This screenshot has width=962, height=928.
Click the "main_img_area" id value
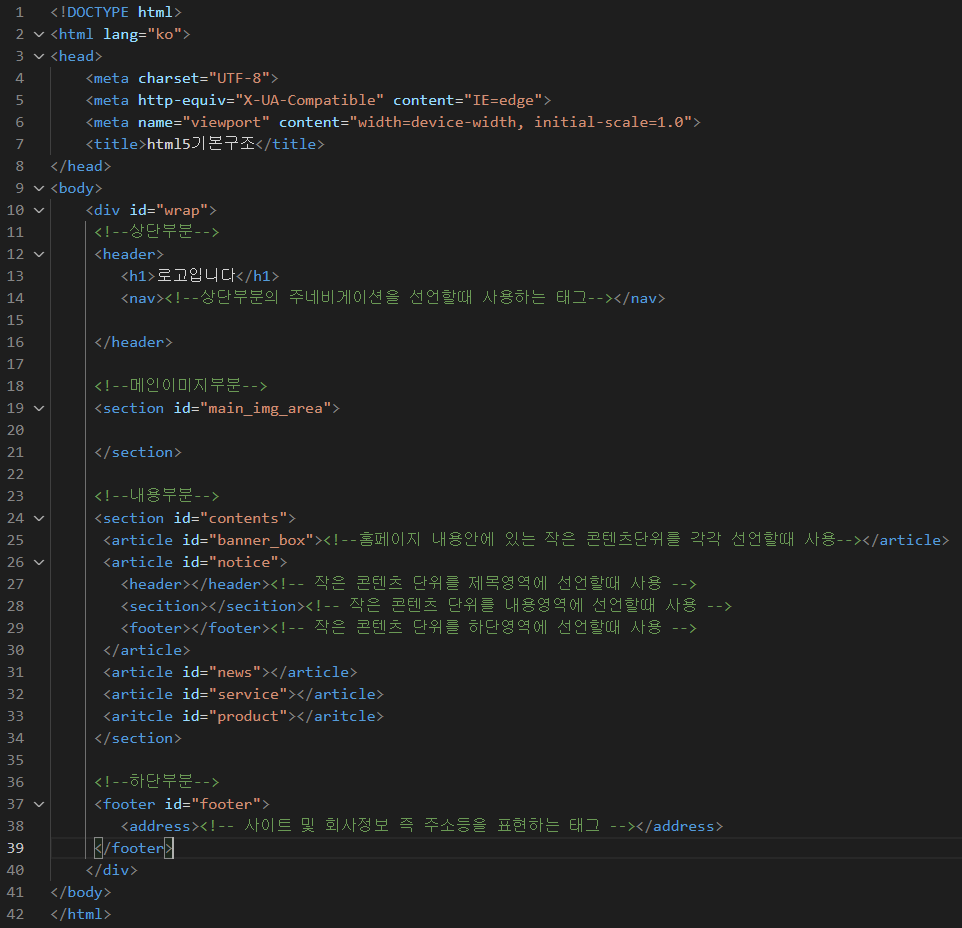[266, 408]
